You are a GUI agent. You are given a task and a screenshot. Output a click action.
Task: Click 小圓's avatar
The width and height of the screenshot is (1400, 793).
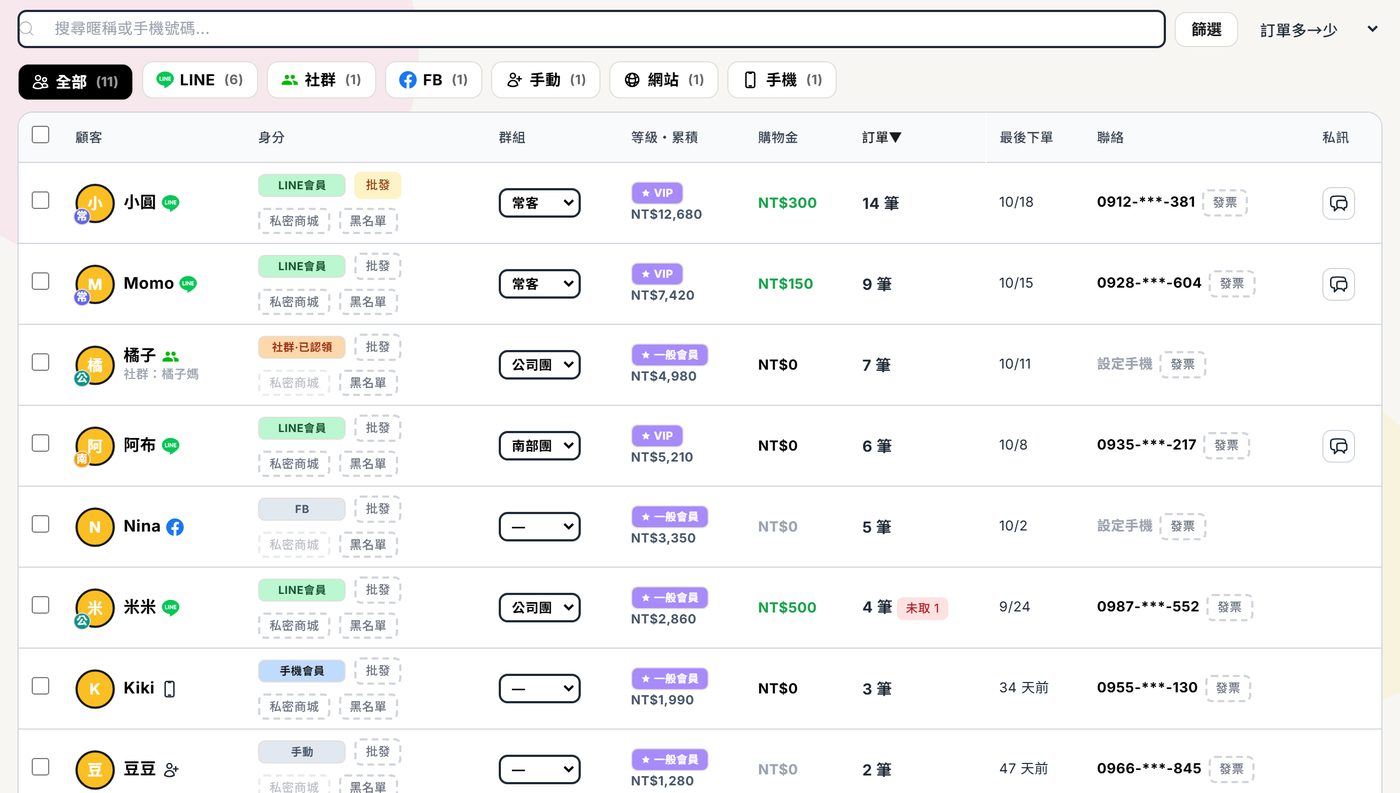point(95,203)
